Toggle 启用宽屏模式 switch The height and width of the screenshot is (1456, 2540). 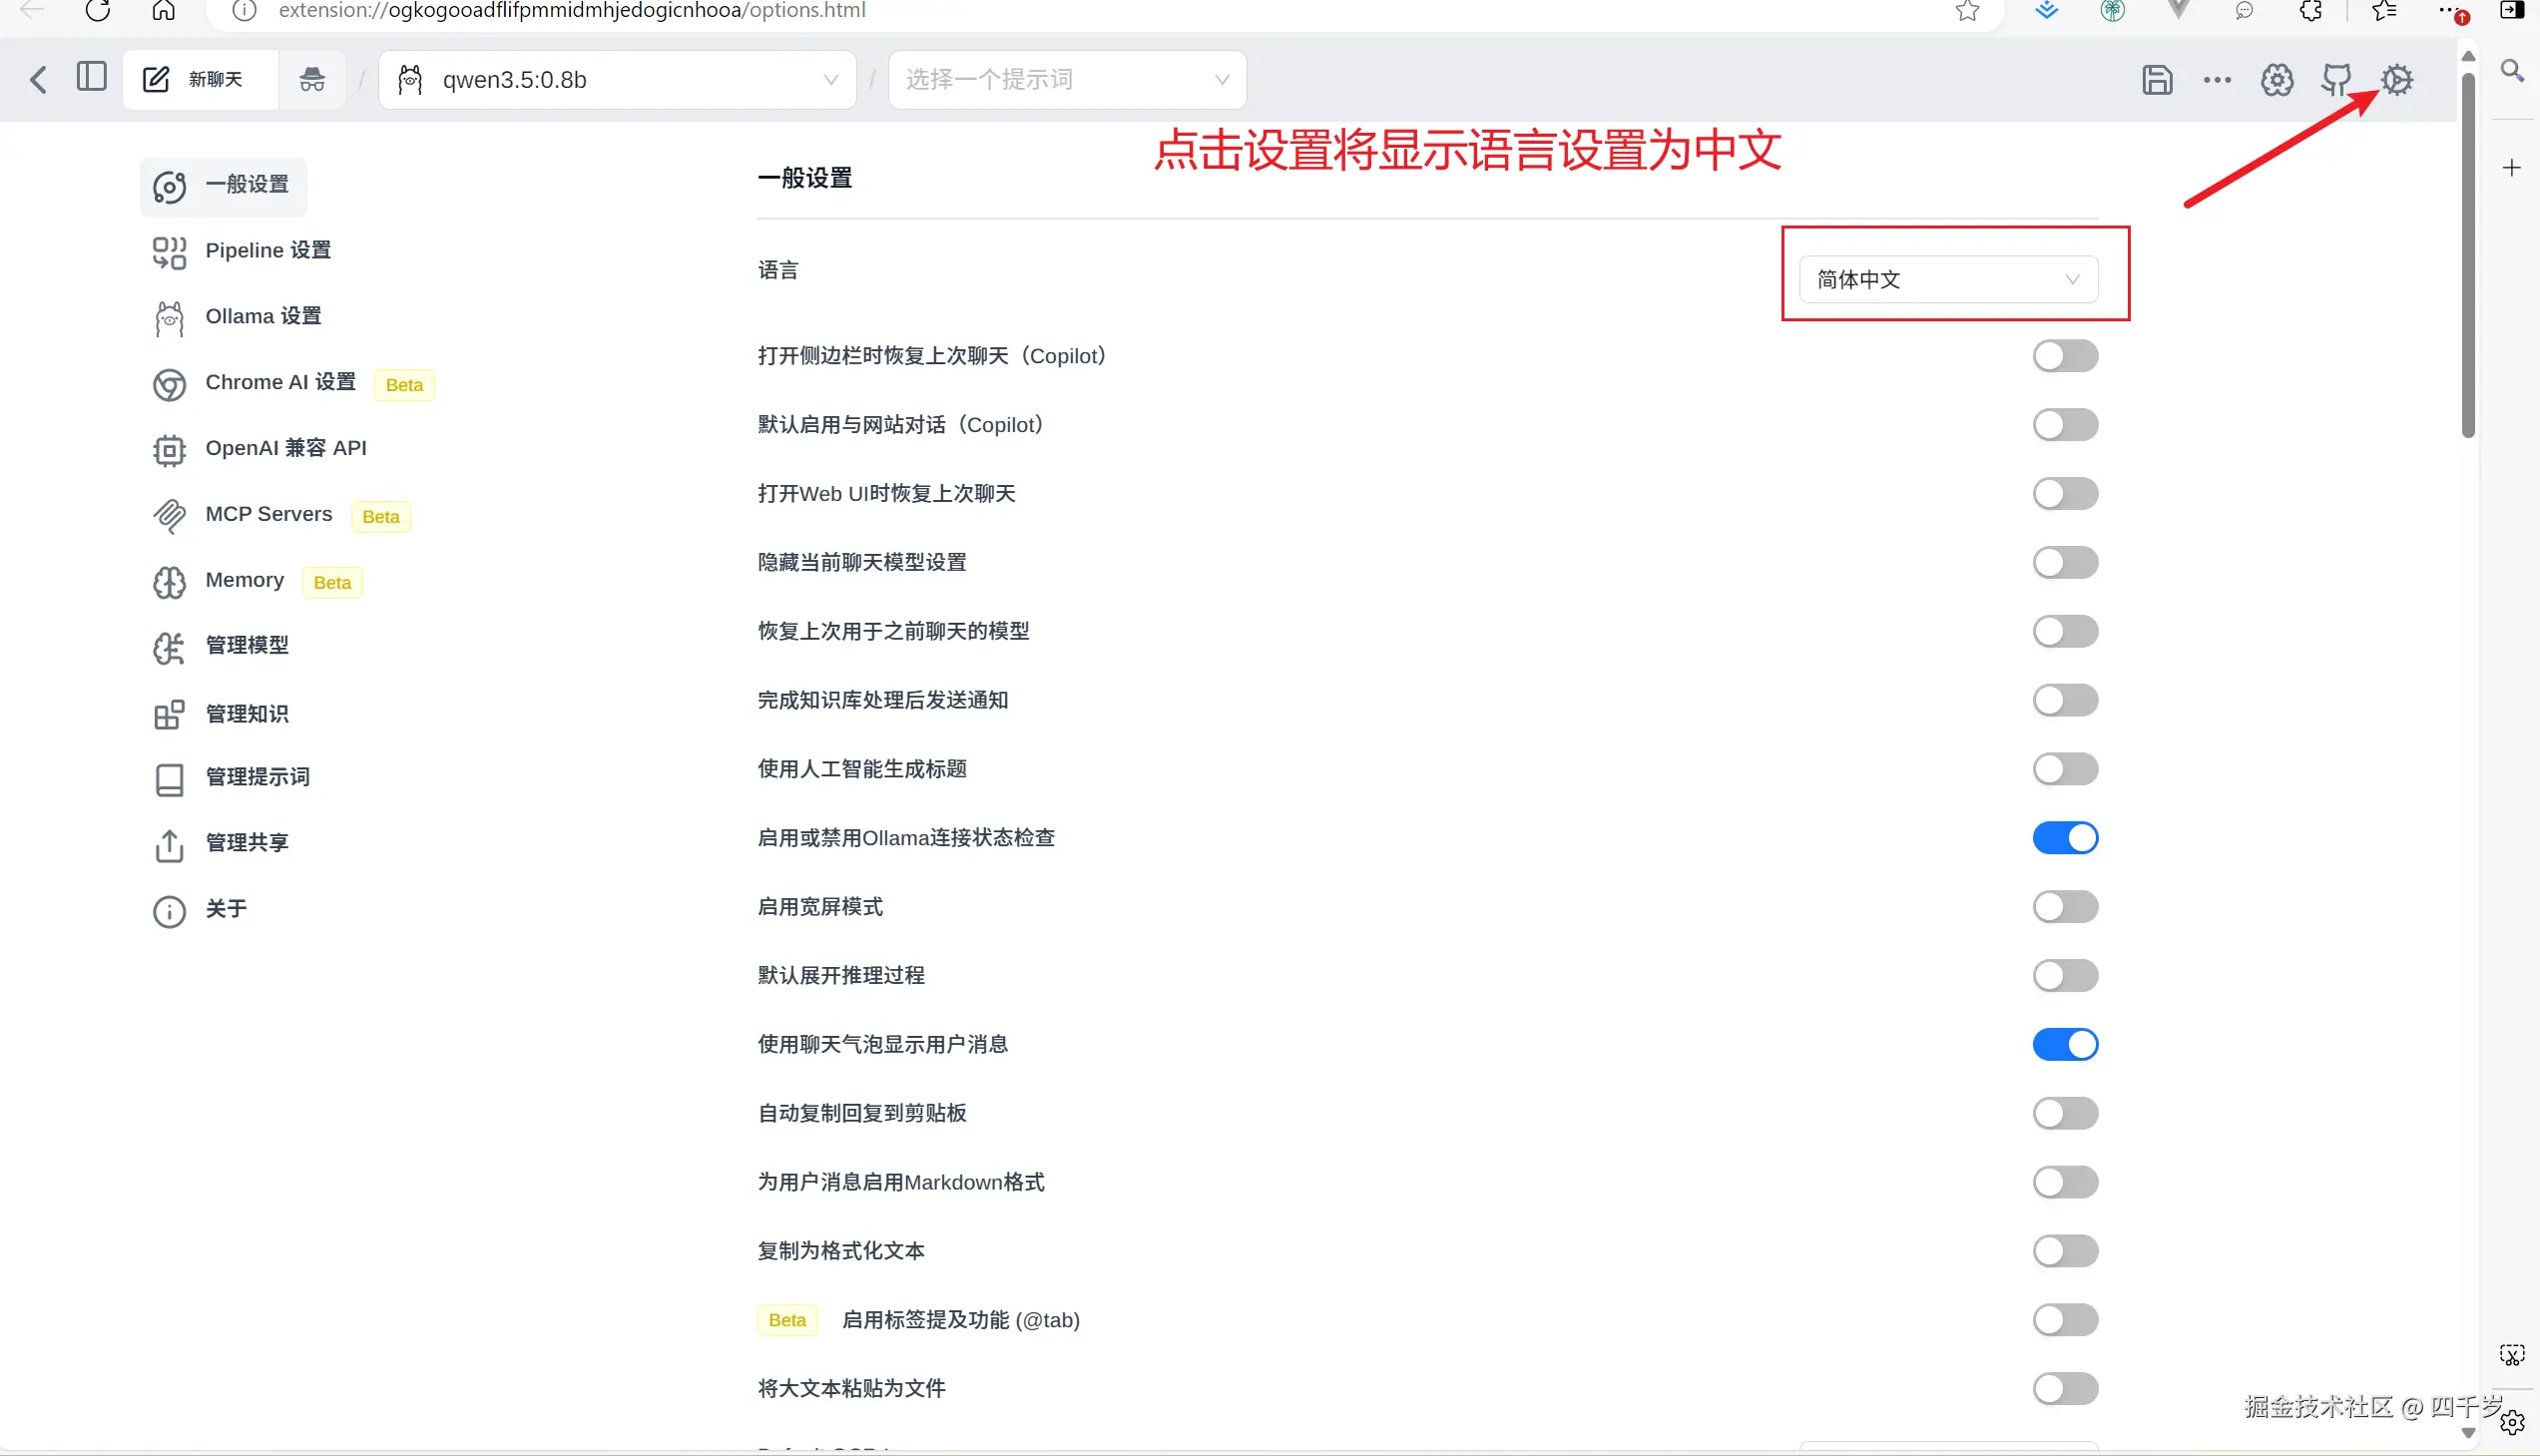(x=2065, y=907)
